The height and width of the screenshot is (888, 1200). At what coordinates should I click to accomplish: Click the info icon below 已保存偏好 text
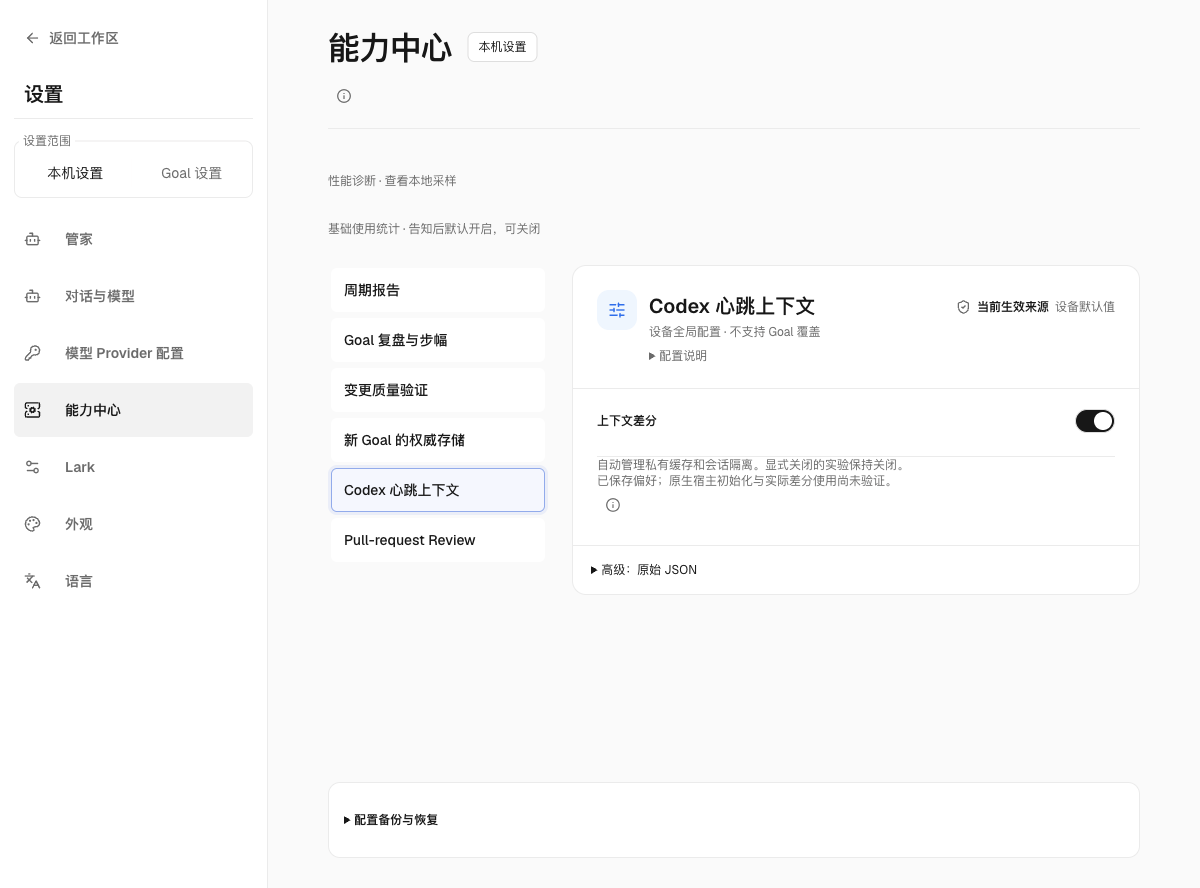click(613, 505)
